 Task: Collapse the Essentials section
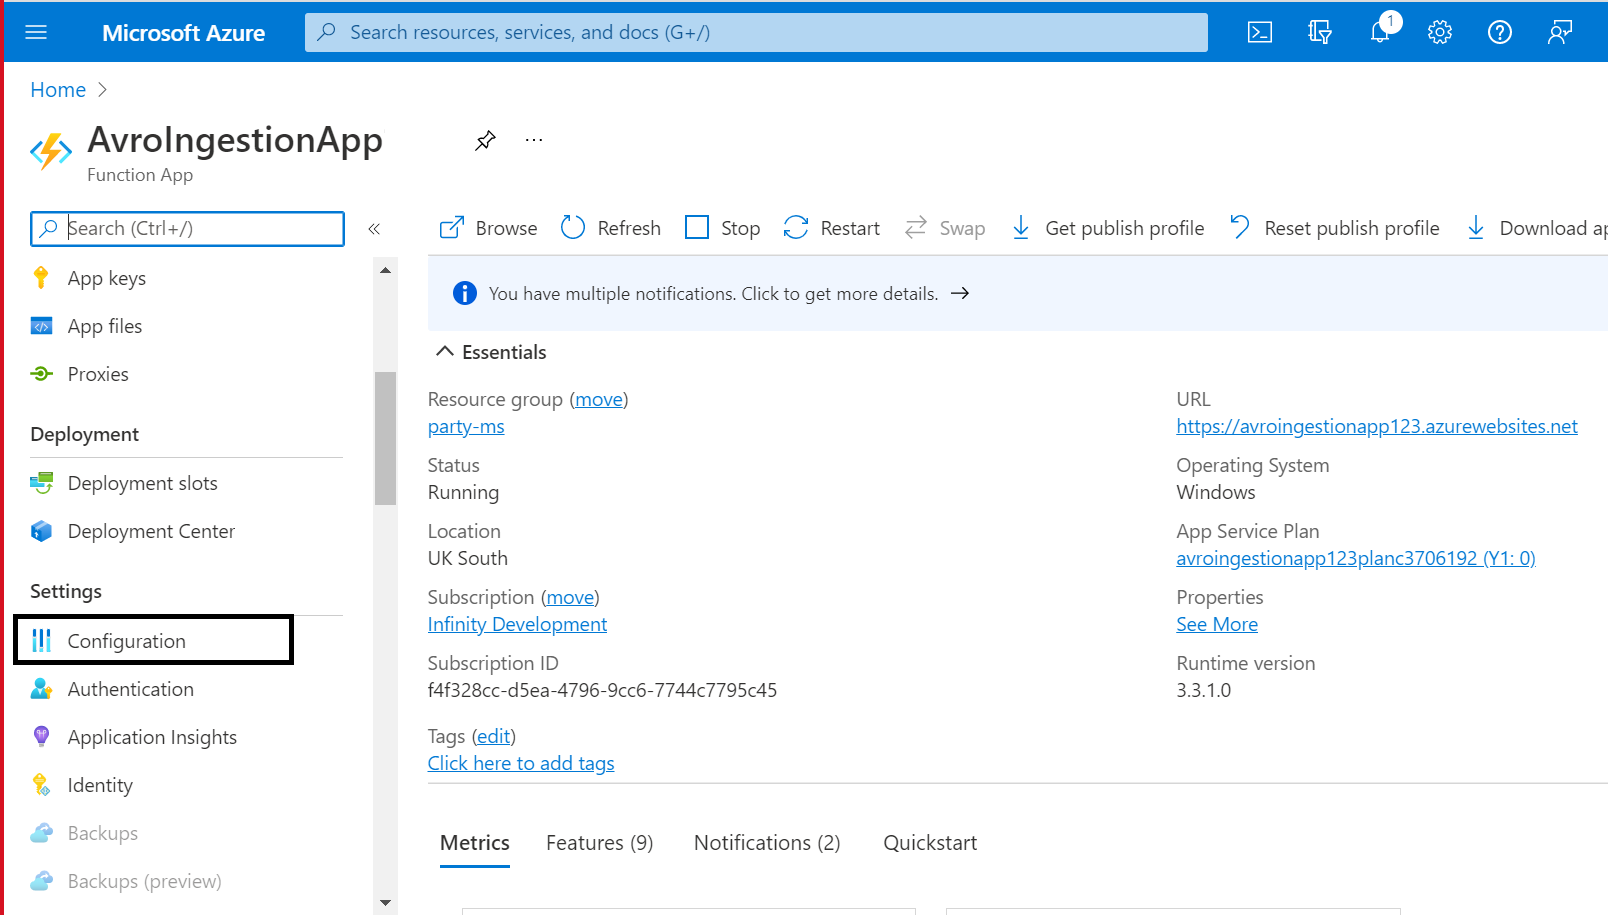coord(445,352)
